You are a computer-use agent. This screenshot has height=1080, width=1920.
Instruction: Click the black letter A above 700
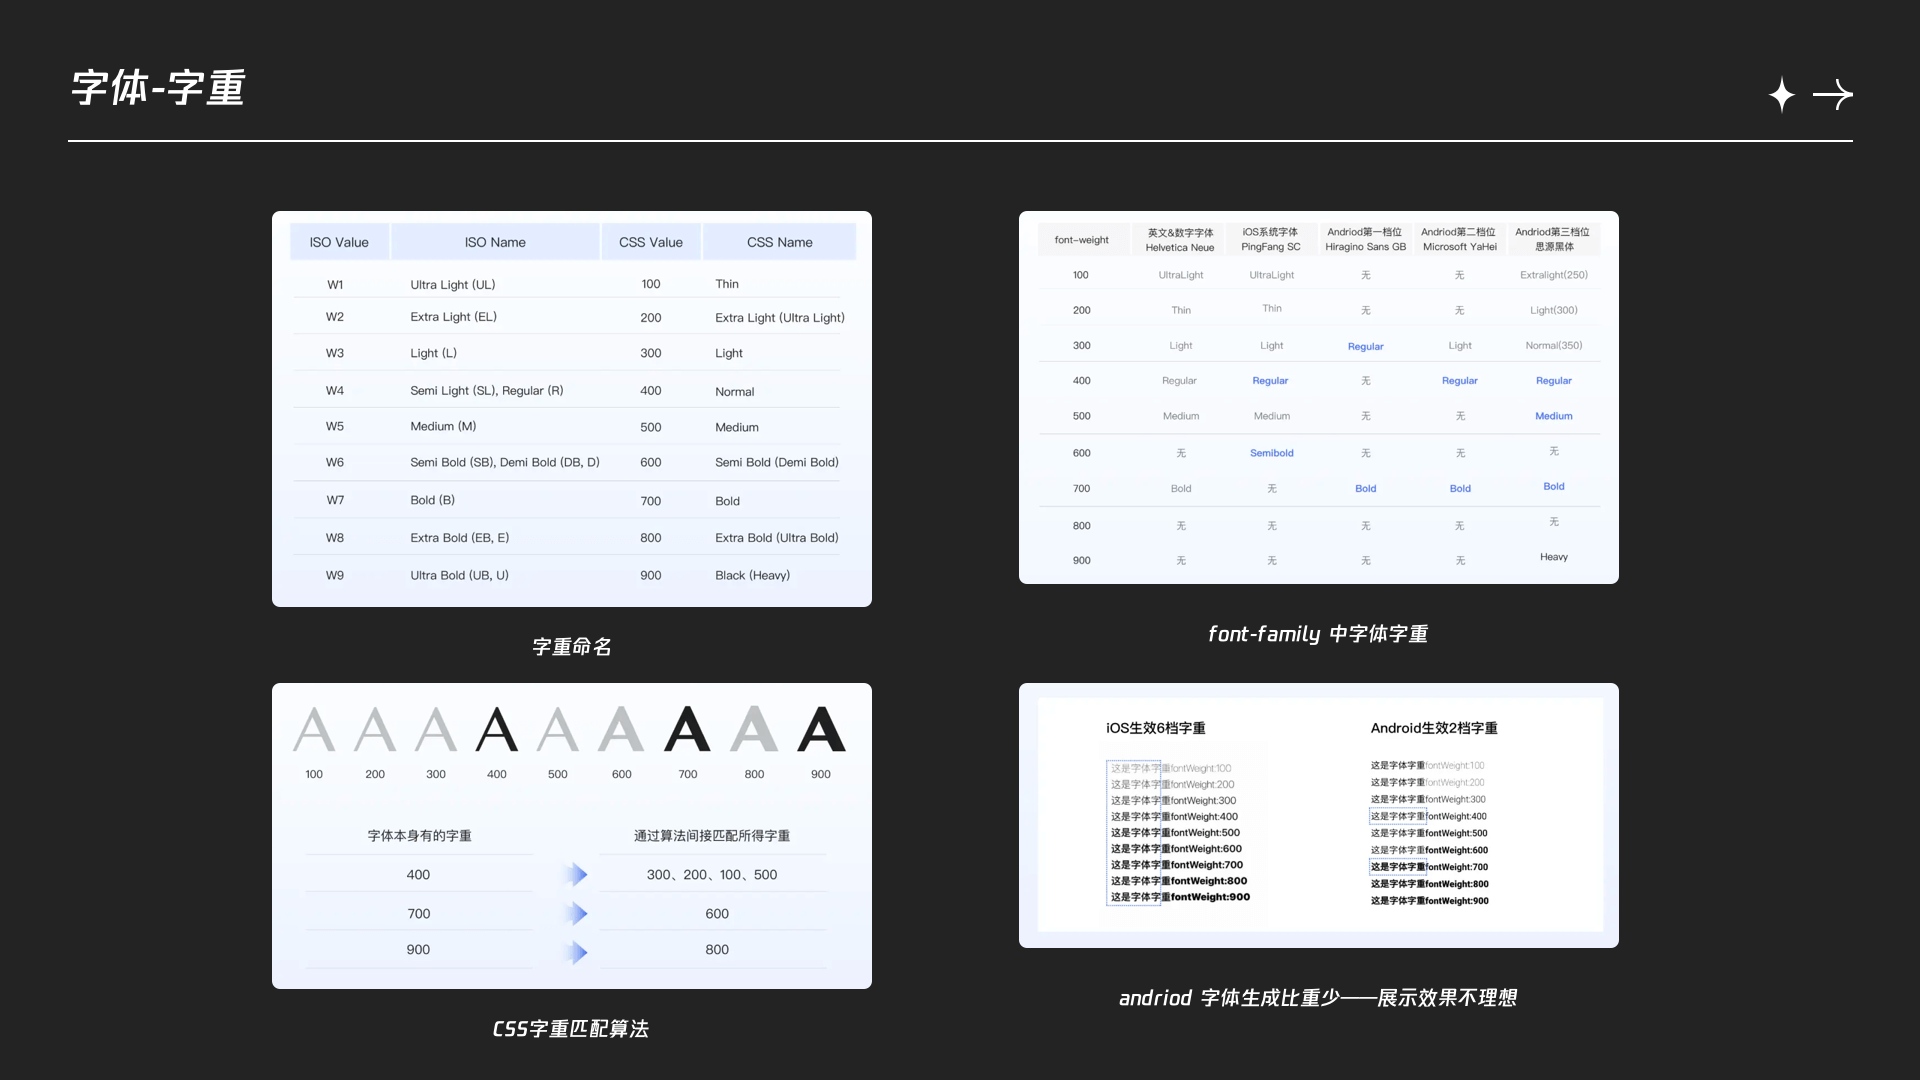687,730
